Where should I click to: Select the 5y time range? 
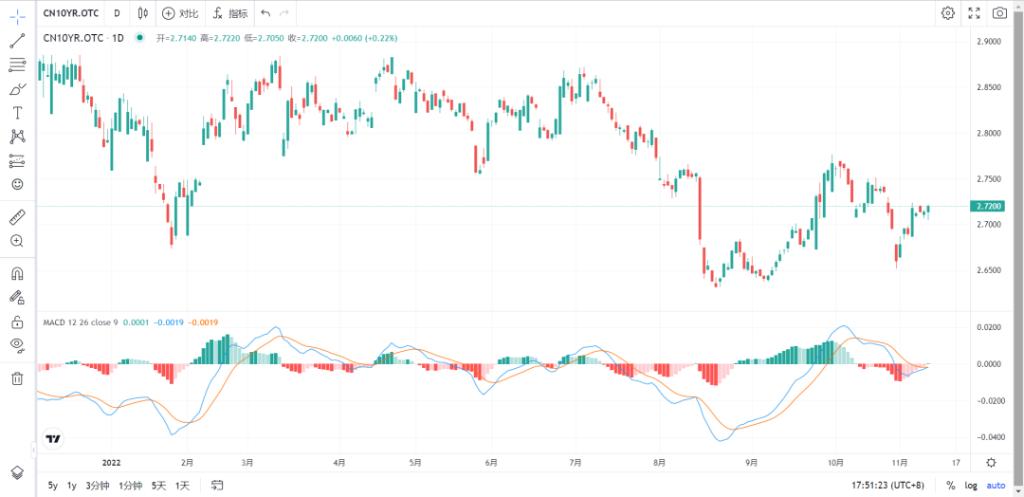pos(52,486)
